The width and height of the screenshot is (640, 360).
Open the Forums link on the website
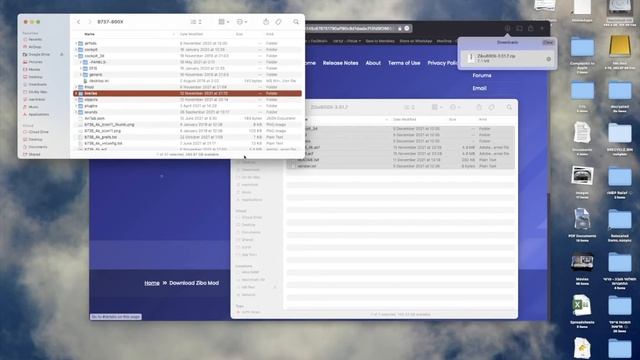click(x=482, y=76)
